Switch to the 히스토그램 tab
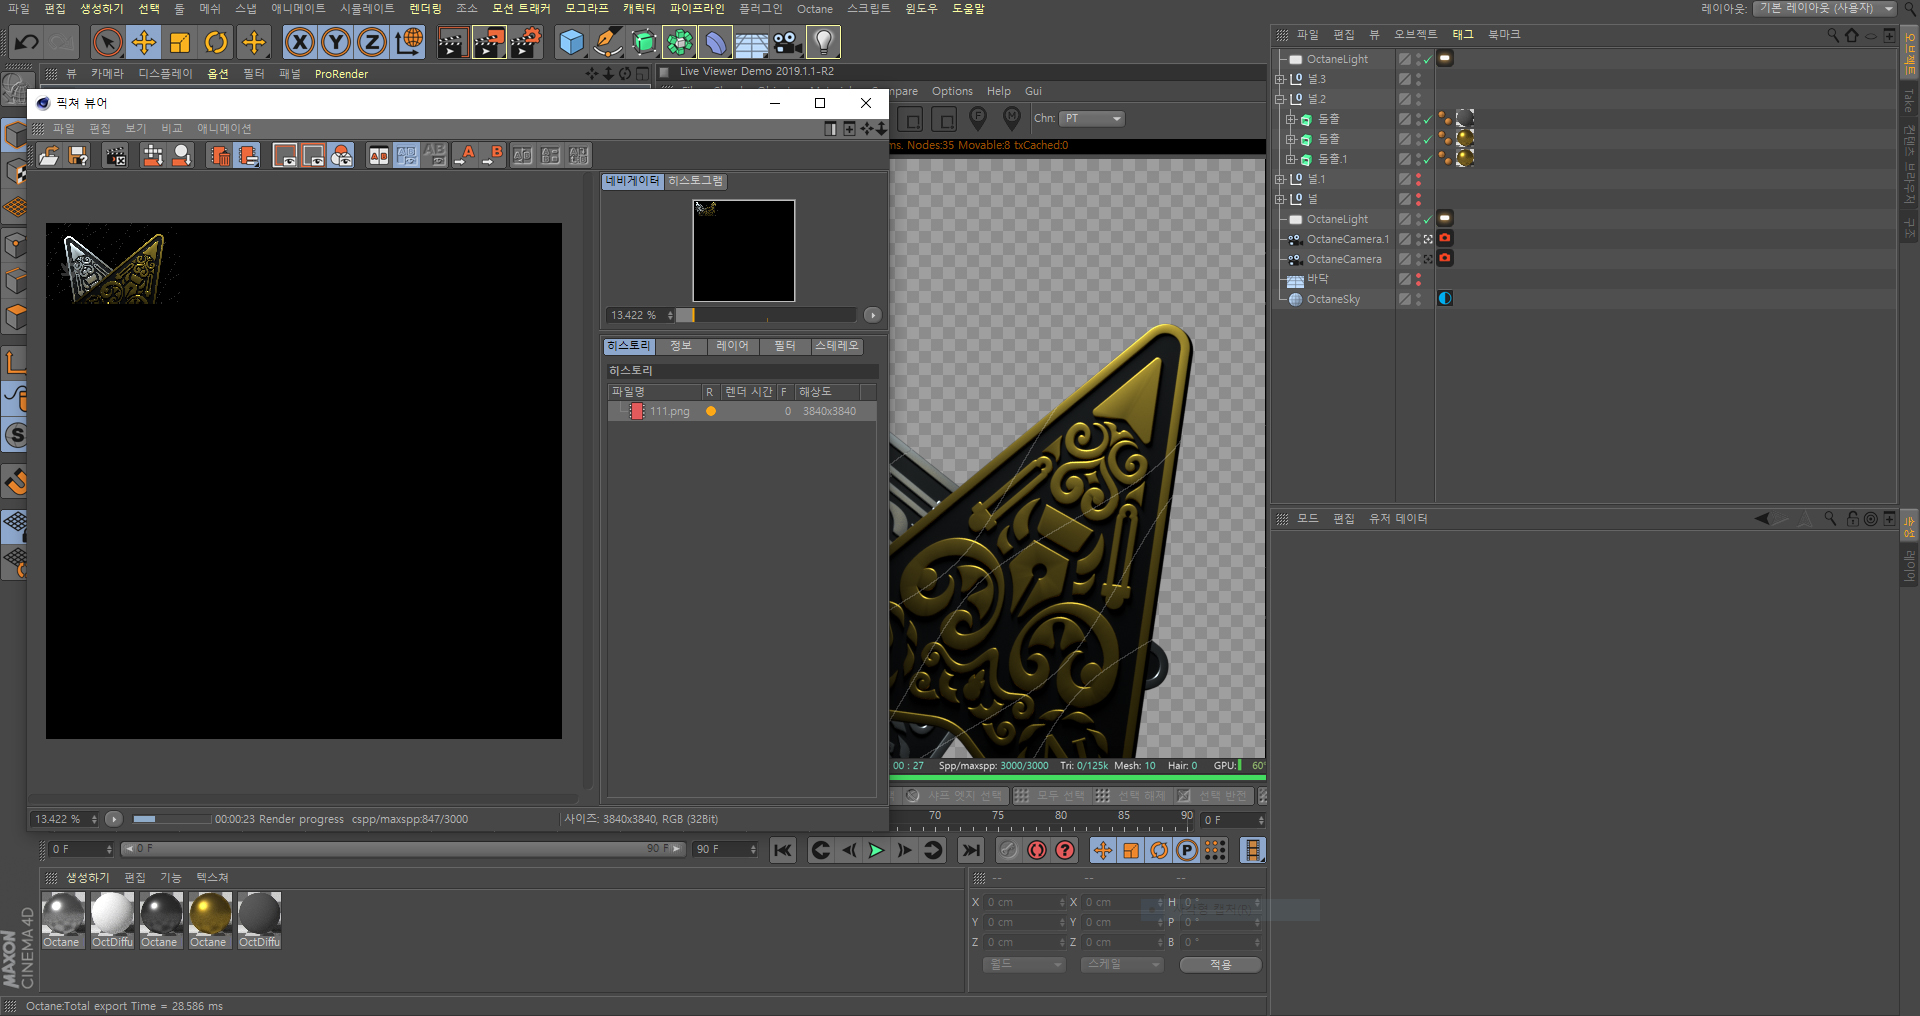 (695, 181)
